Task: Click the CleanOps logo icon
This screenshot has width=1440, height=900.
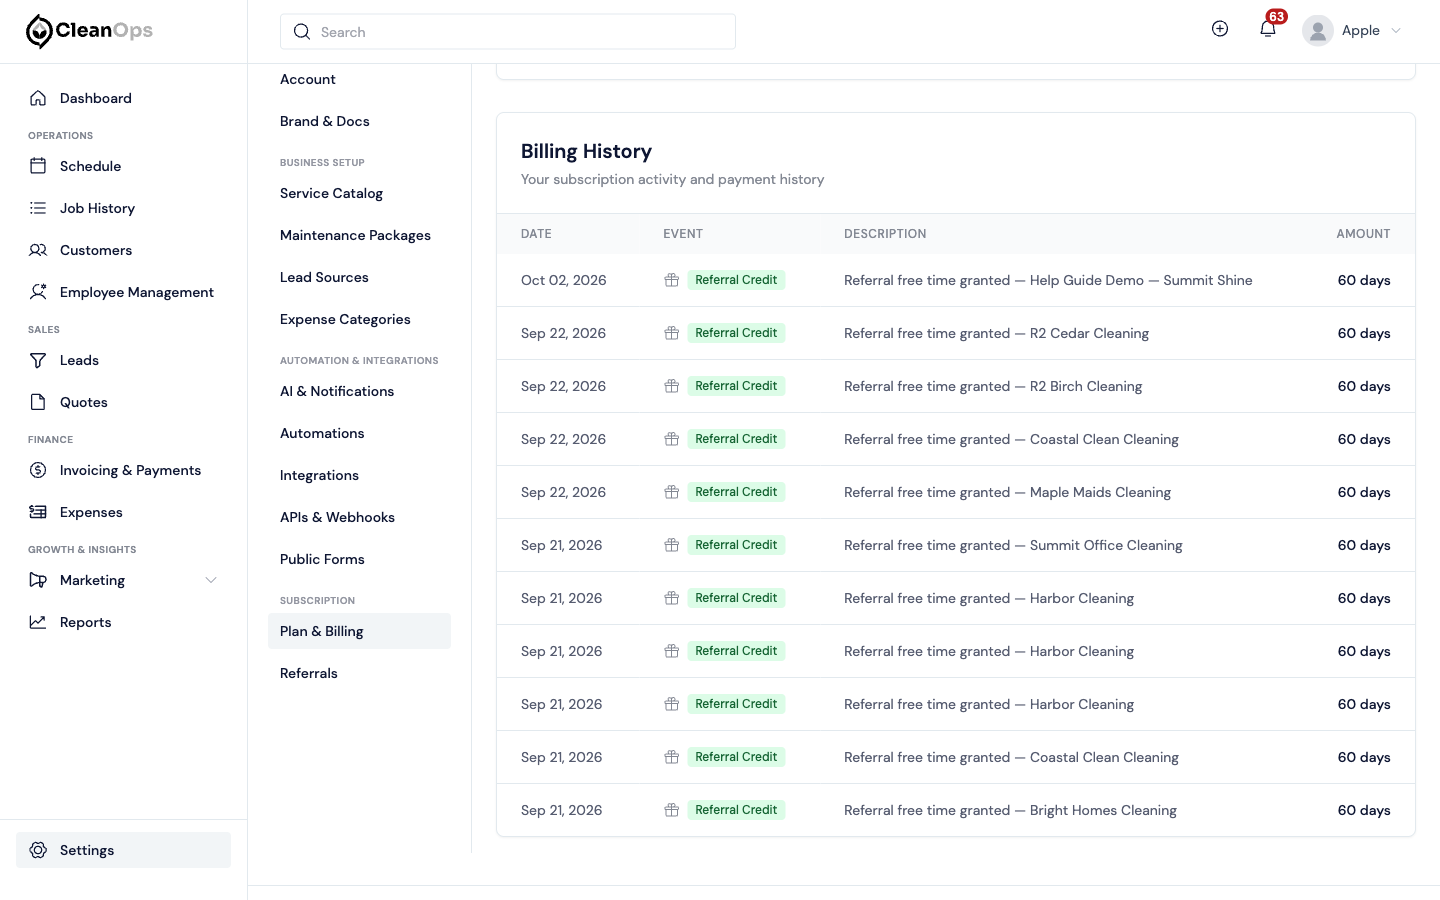Action: [x=39, y=32]
